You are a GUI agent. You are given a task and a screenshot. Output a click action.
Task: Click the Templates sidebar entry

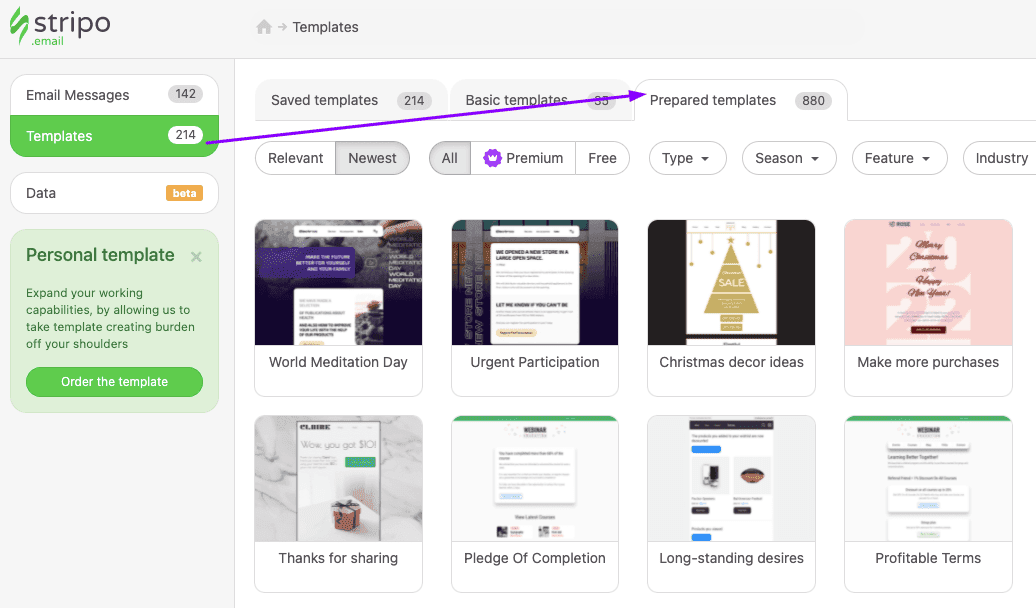(114, 136)
